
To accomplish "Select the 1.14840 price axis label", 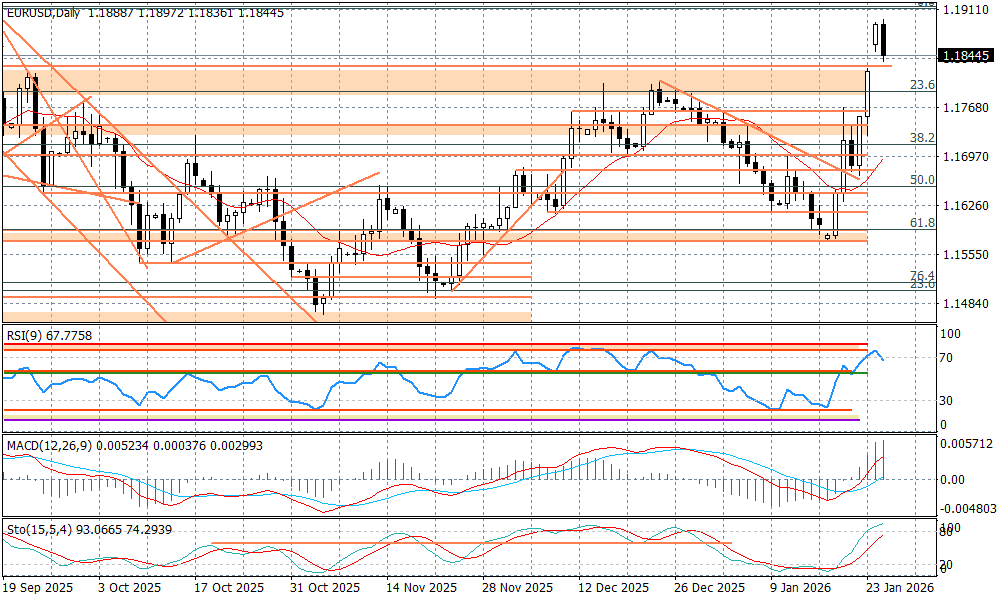I will [965, 304].
